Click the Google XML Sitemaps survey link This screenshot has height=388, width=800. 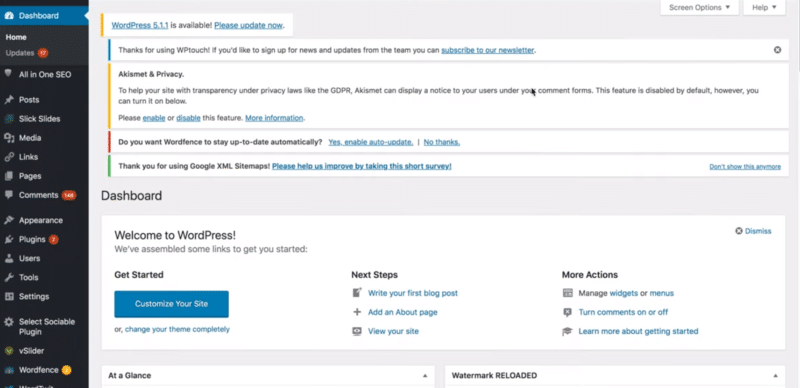point(362,166)
